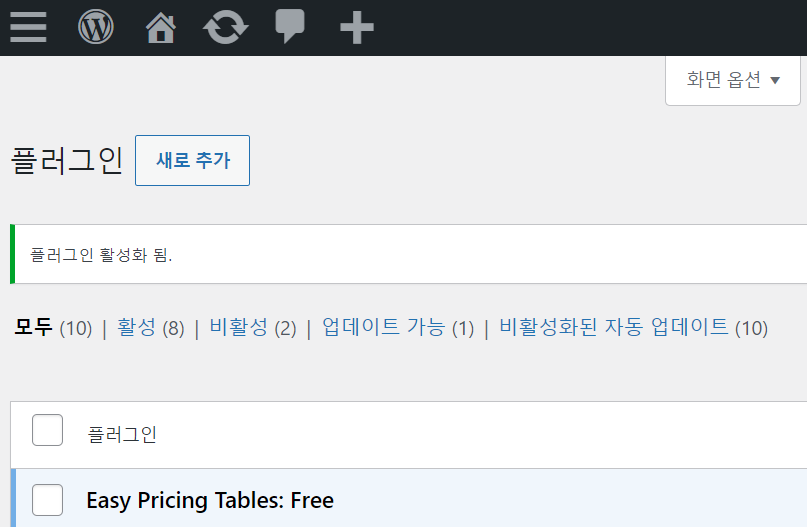807x527 pixels.
Task: Filter plugins by 비활성 (2)
Action: 253,327
